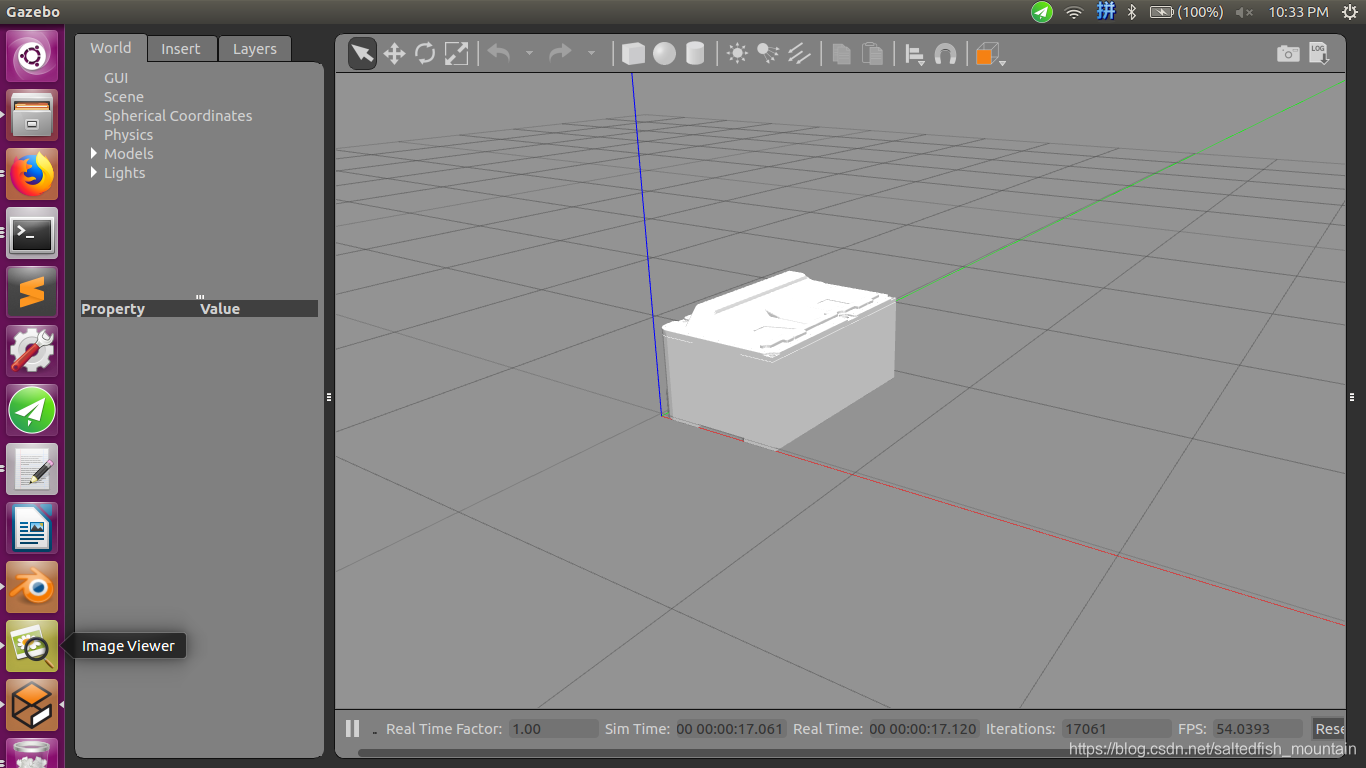Select the arrow selection mode tool

(x=362, y=53)
